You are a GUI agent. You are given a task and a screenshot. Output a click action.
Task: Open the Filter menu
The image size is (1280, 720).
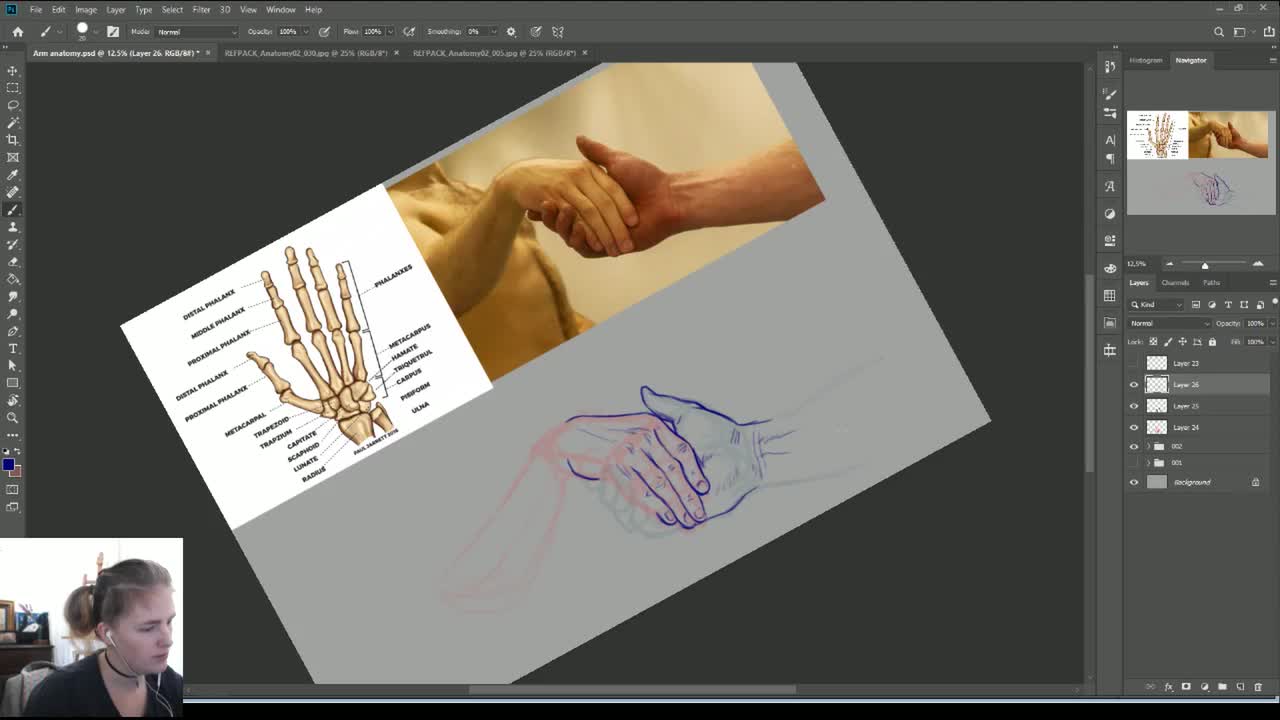[201, 9]
